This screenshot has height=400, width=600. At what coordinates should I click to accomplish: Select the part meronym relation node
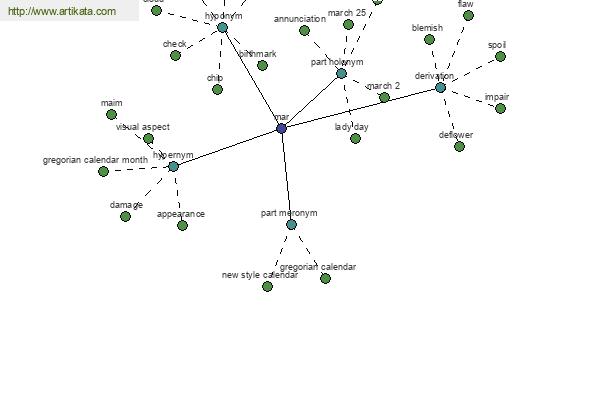(x=291, y=225)
